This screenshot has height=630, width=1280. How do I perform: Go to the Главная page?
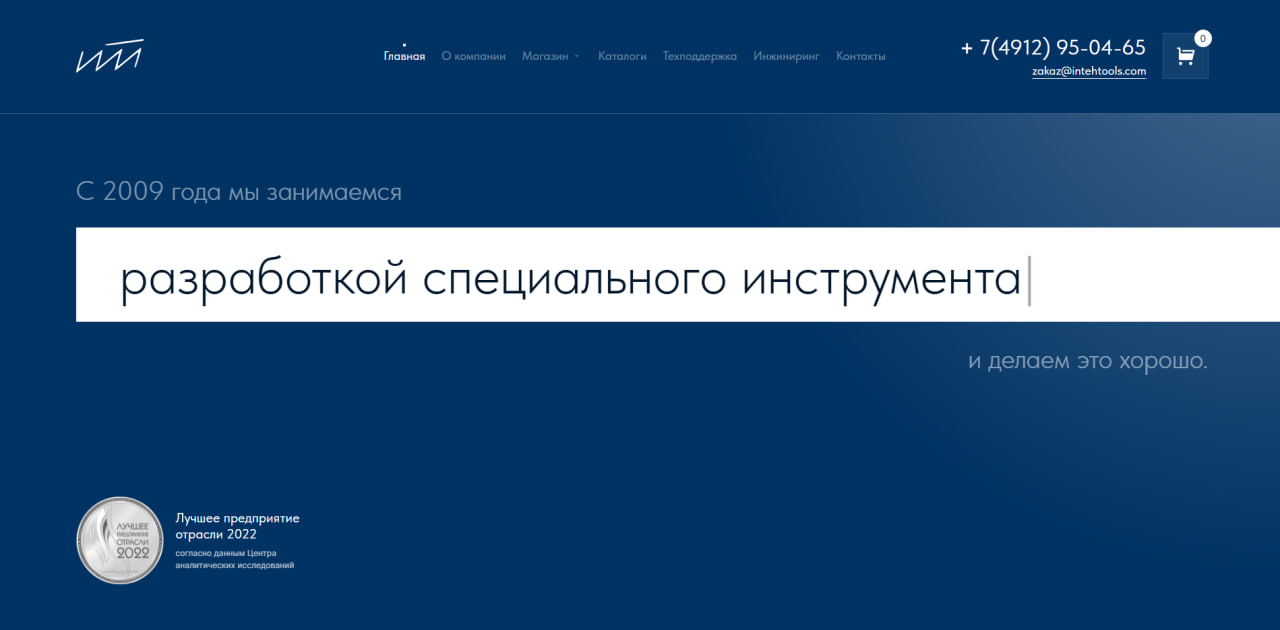pyautogui.click(x=404, y=56)
